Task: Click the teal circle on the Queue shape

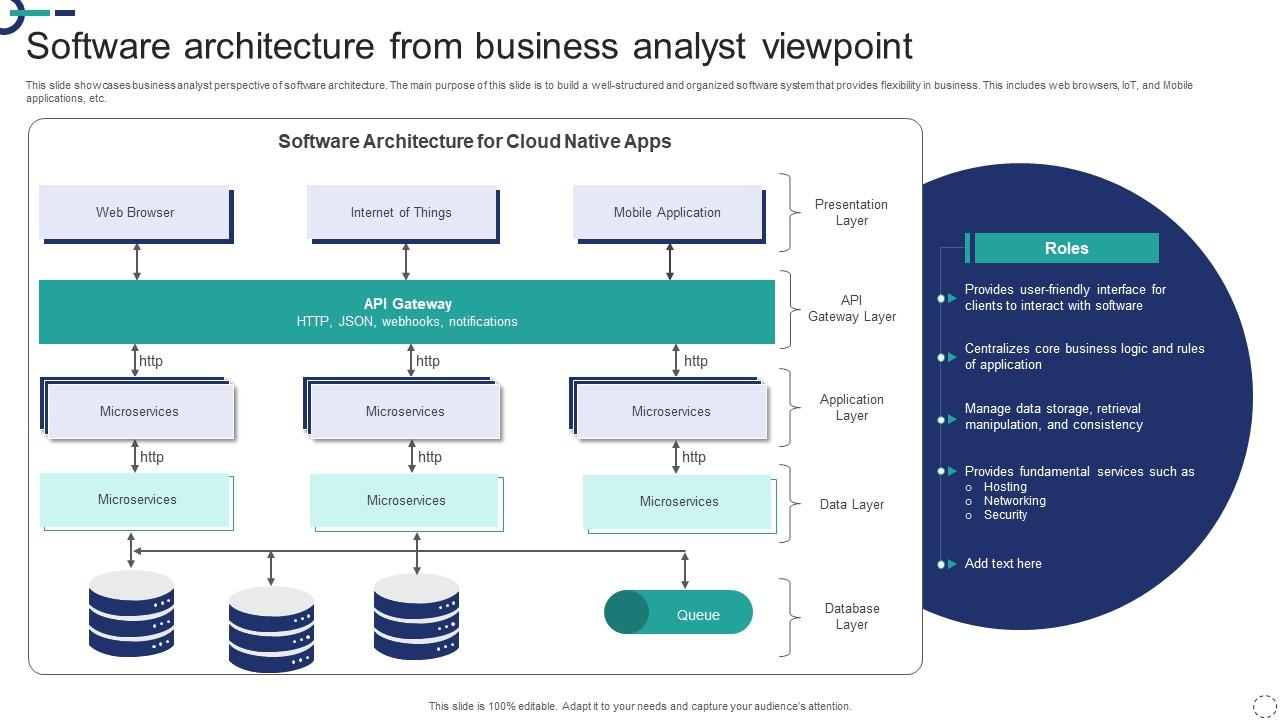Action: [x=629, y=613]
